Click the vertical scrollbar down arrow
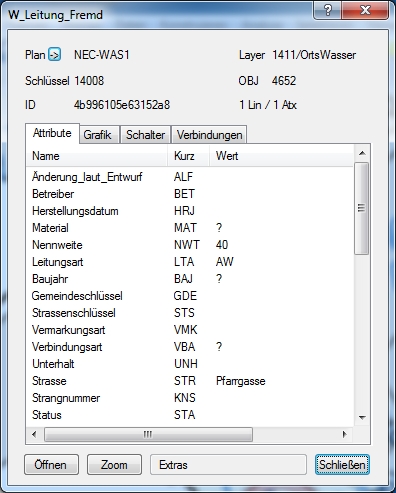This screenshot has width=396, height=493. point(362,417)
